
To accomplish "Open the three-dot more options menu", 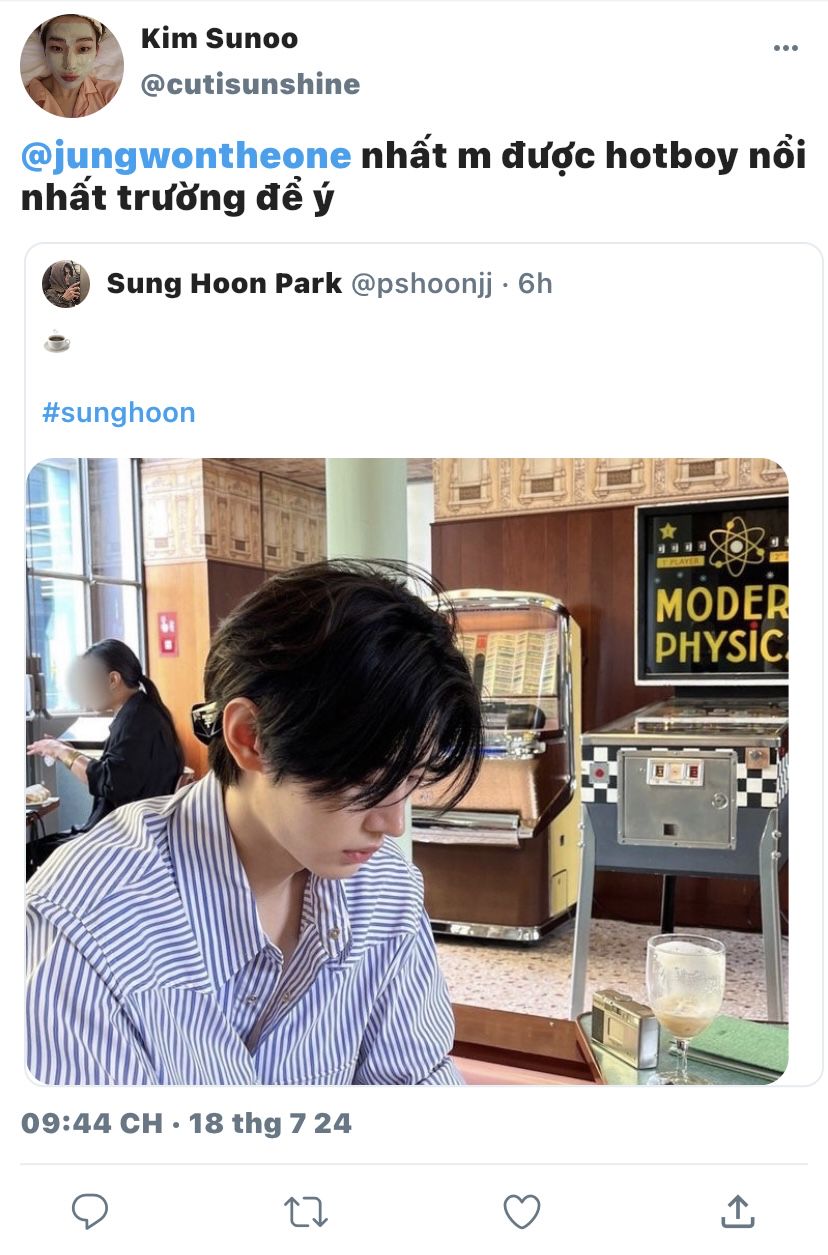I will (x=786, y=48).
